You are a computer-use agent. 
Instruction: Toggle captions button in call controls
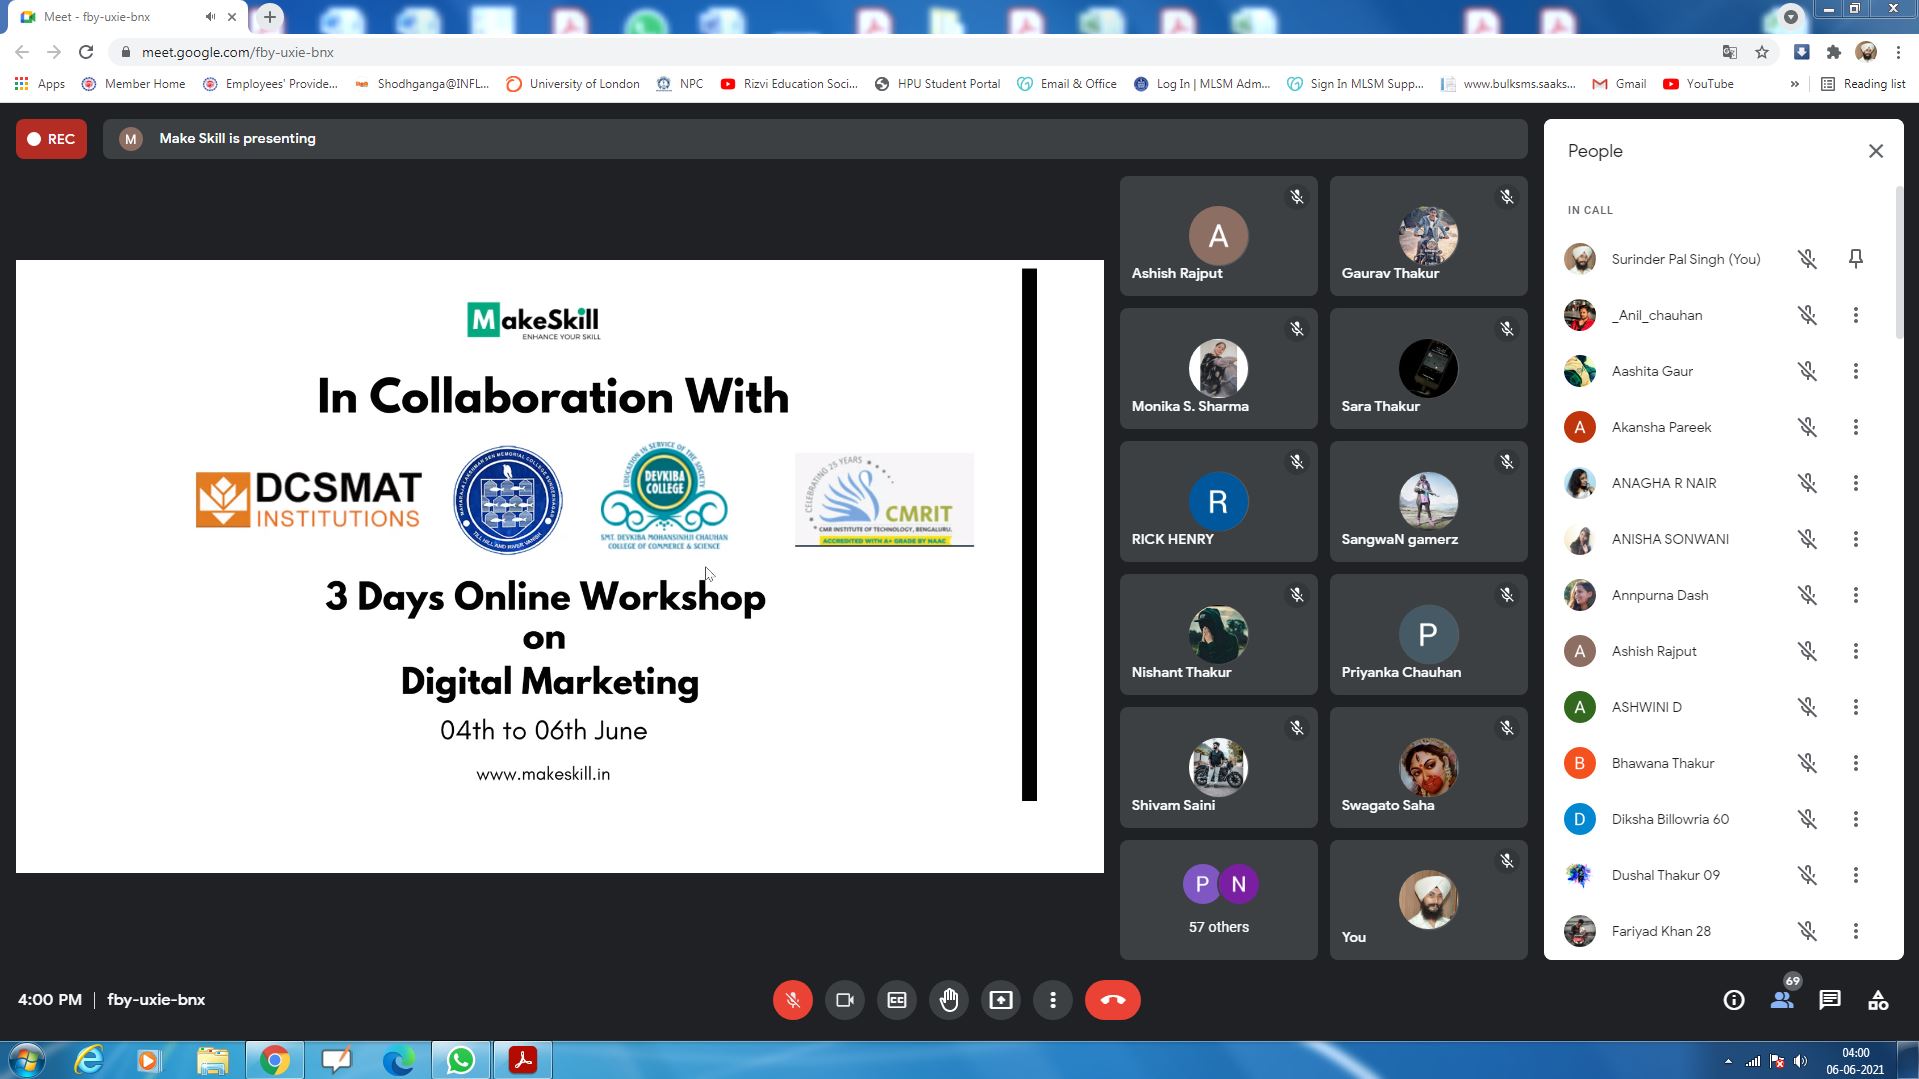(896, 1000)
